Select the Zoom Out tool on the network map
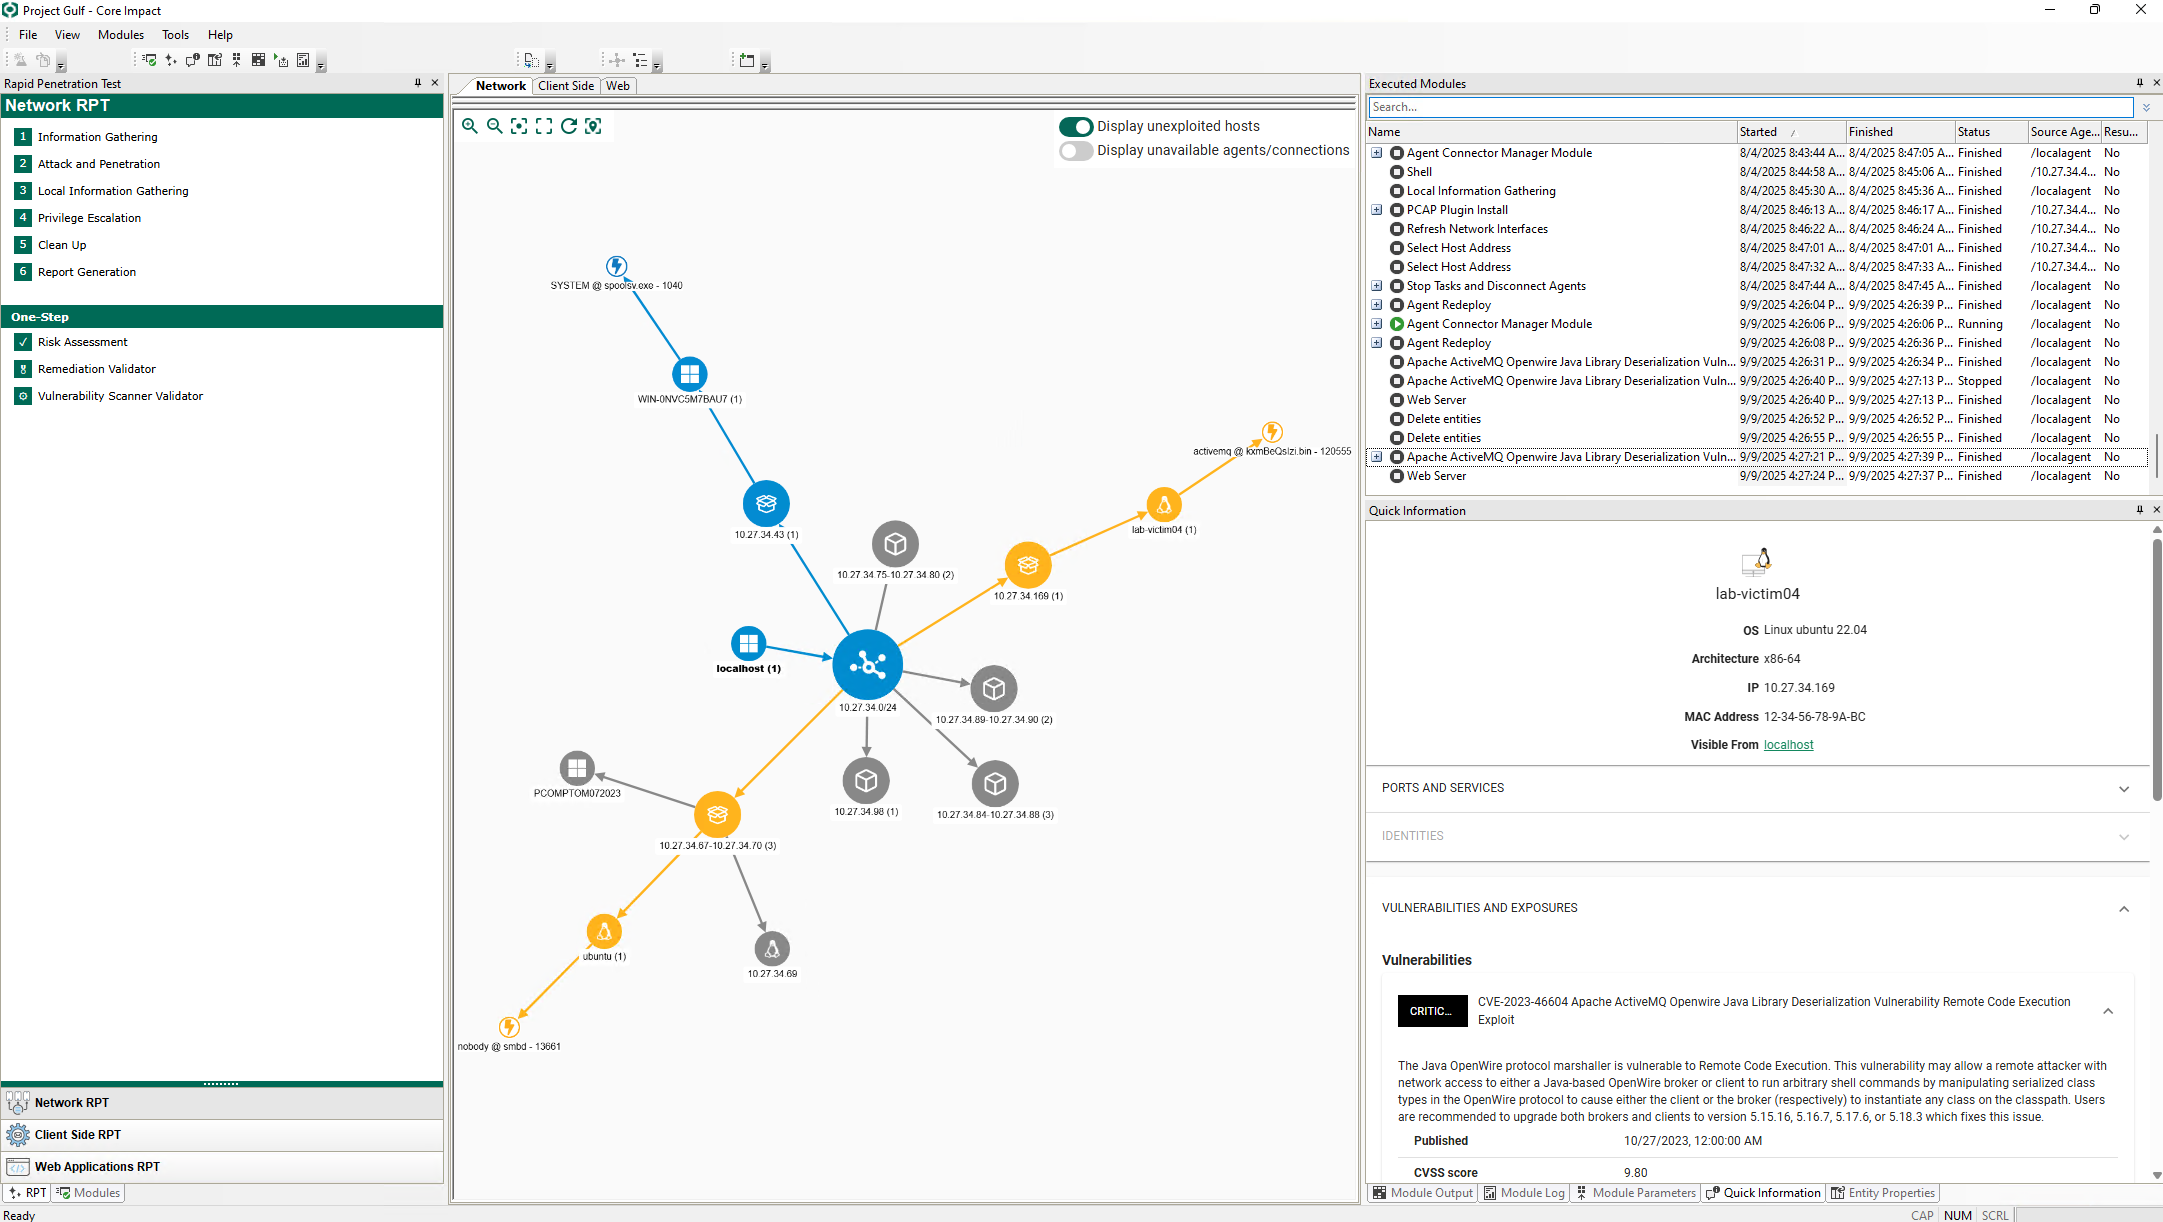Viewport: 2163px width, 1222px height. point(495,126)
